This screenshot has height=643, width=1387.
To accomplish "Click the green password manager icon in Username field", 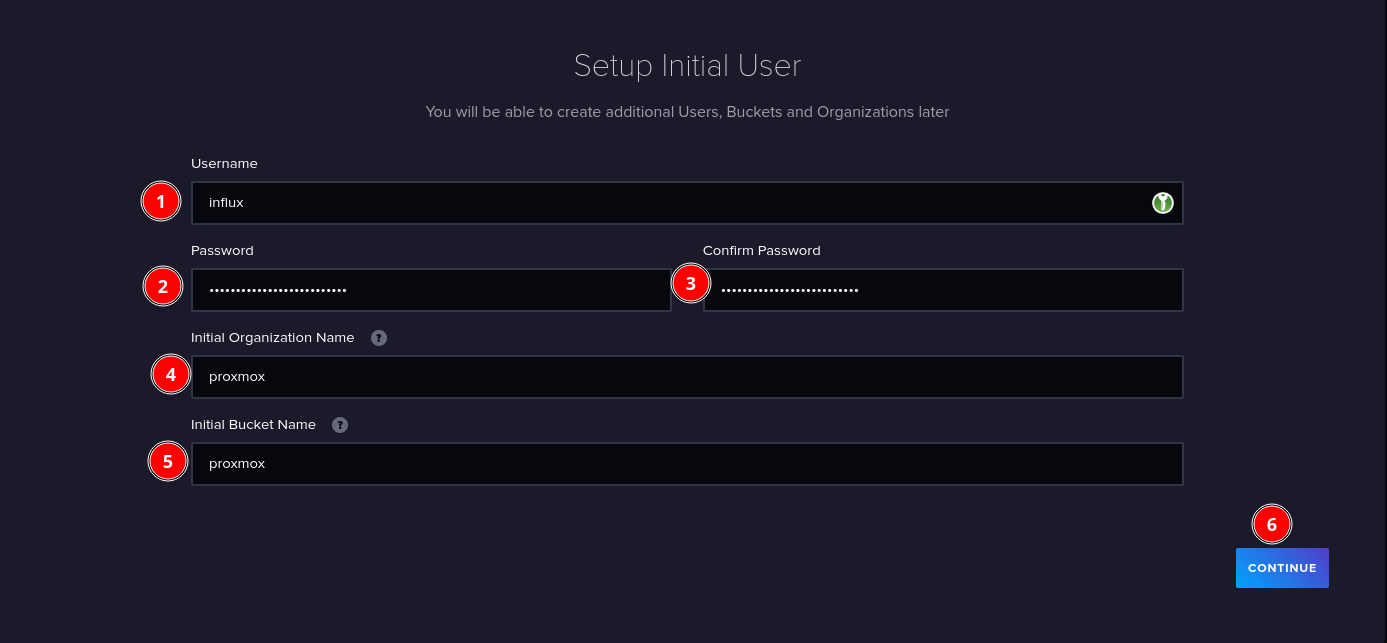I will (x=1162, y=203).
